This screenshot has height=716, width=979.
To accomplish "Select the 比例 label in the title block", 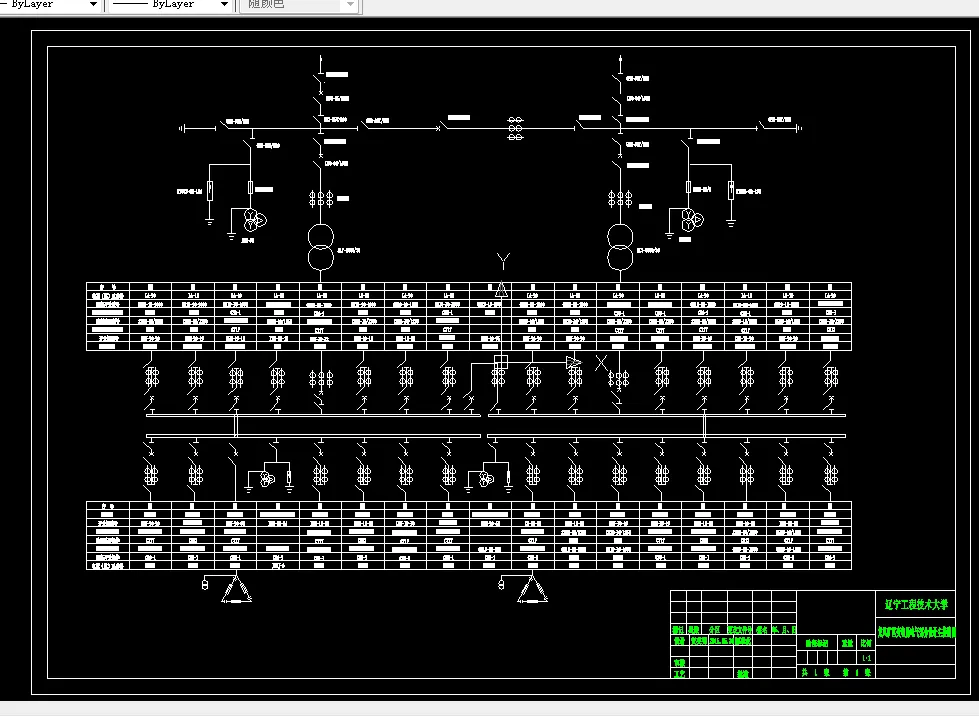I will 866,643.
